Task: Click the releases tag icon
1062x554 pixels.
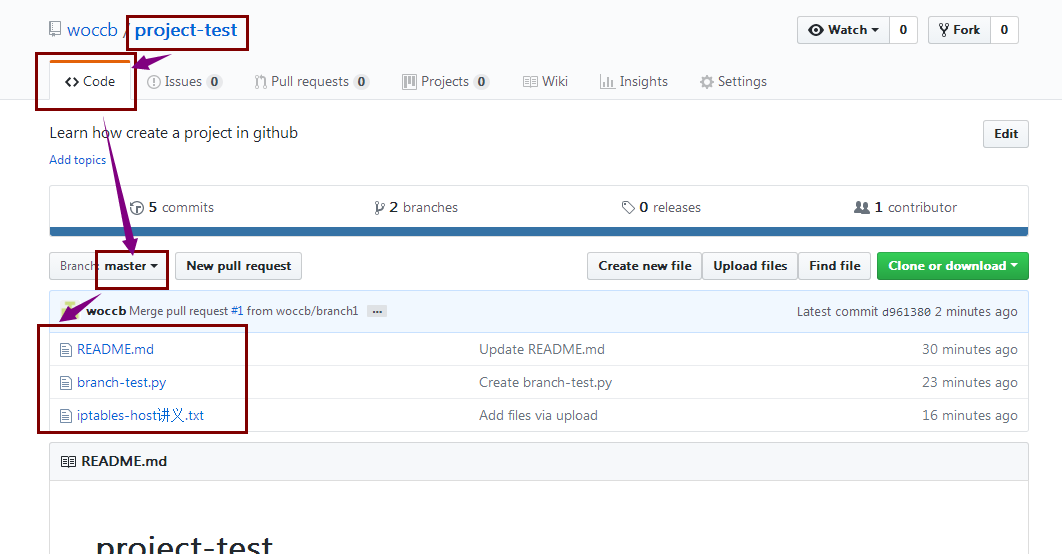Action: tap(628, 207)
